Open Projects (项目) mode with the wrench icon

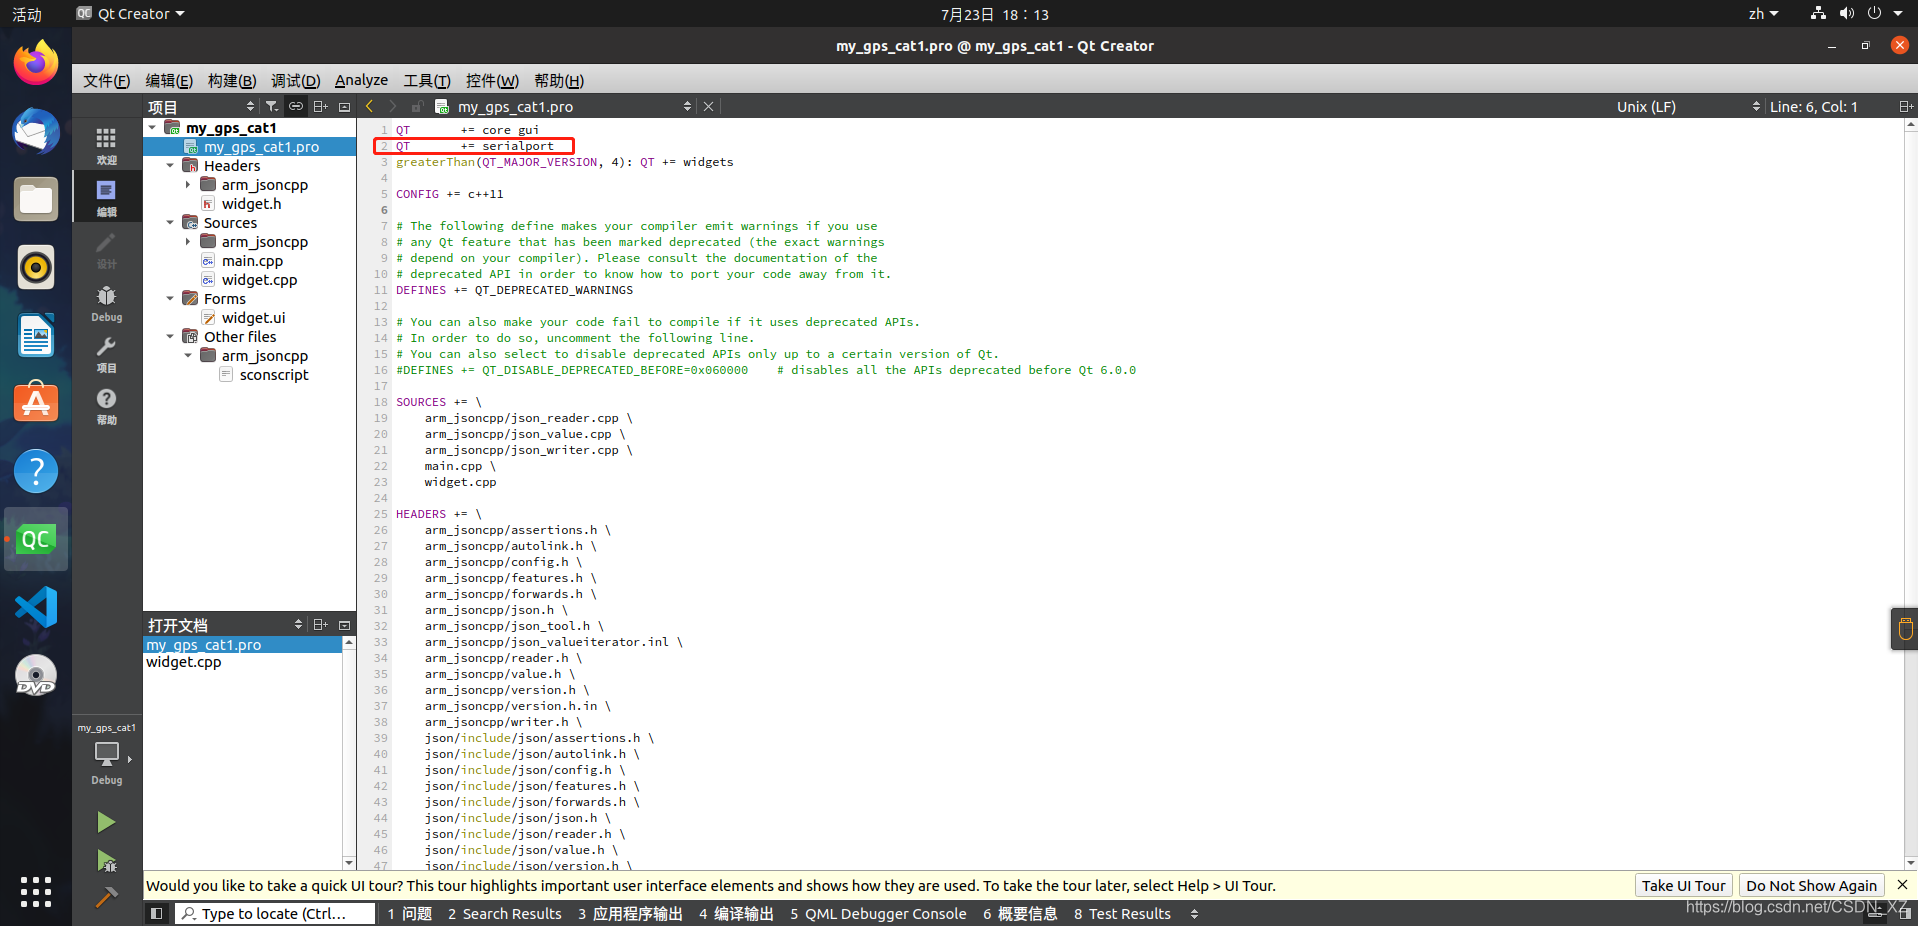(x=106, y=354)
